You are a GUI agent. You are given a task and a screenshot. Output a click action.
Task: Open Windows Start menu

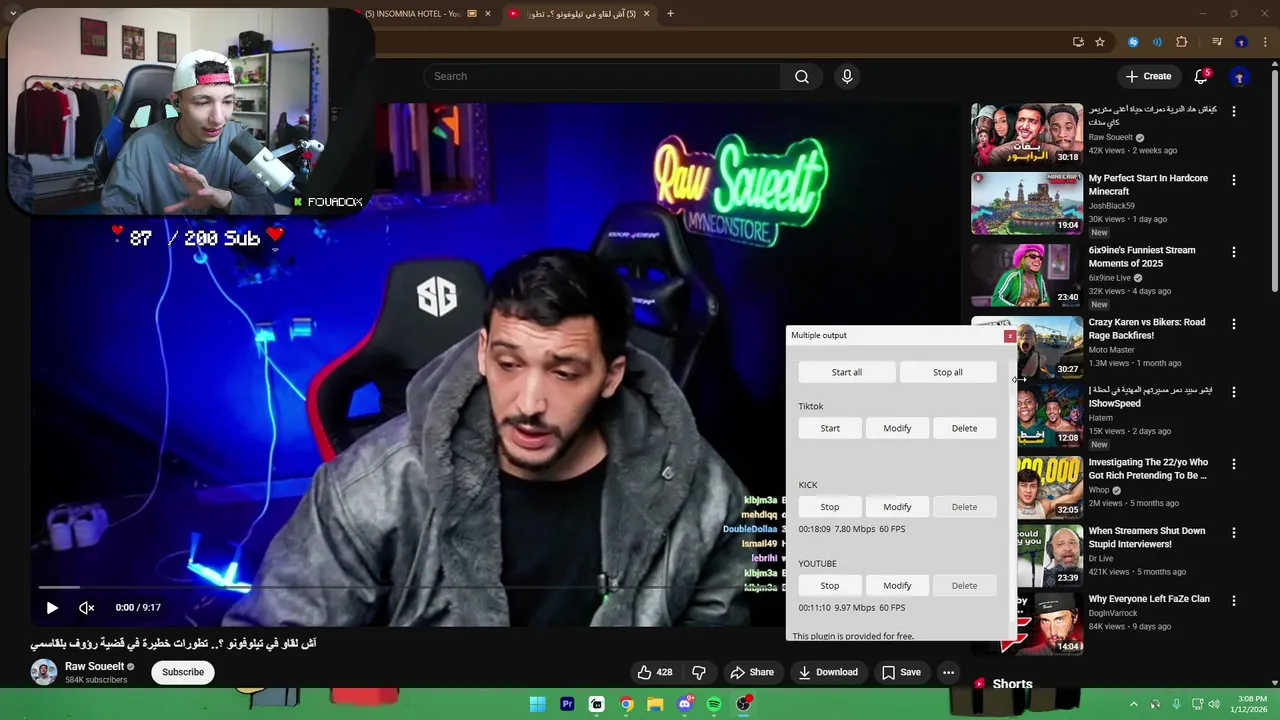[x=538, y=704]
